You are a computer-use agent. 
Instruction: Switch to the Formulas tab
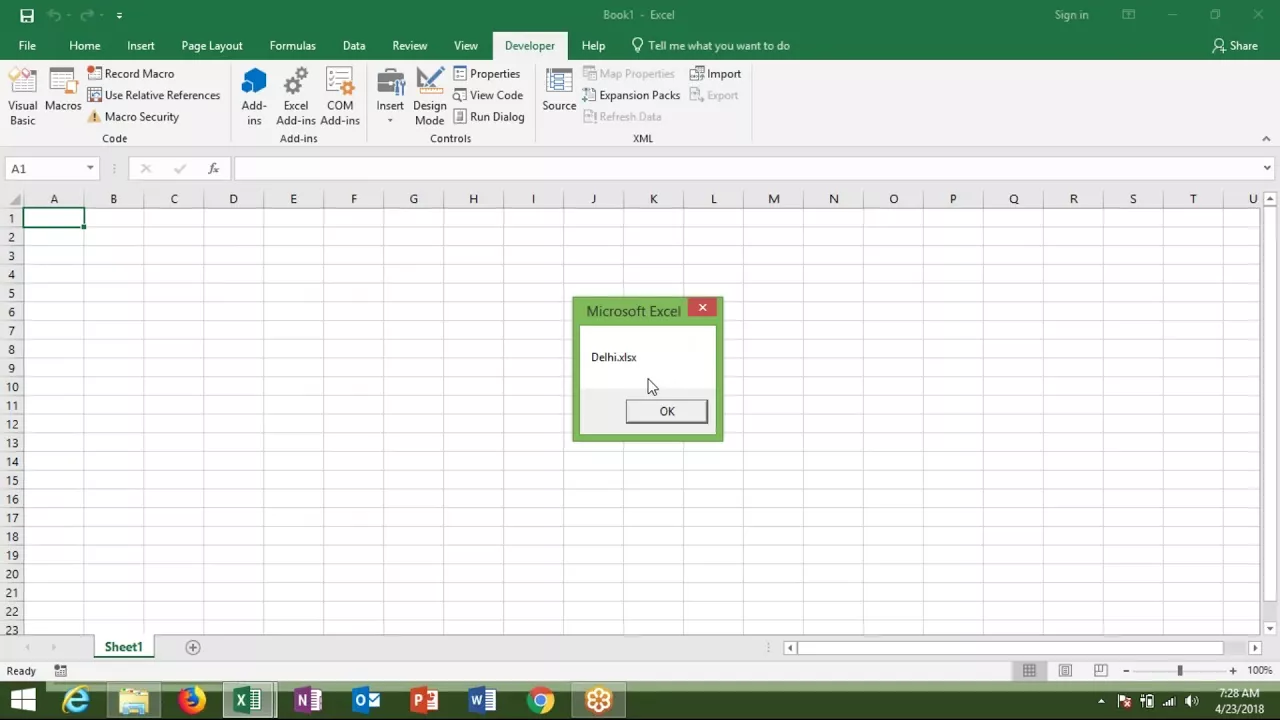pos(293,46)
